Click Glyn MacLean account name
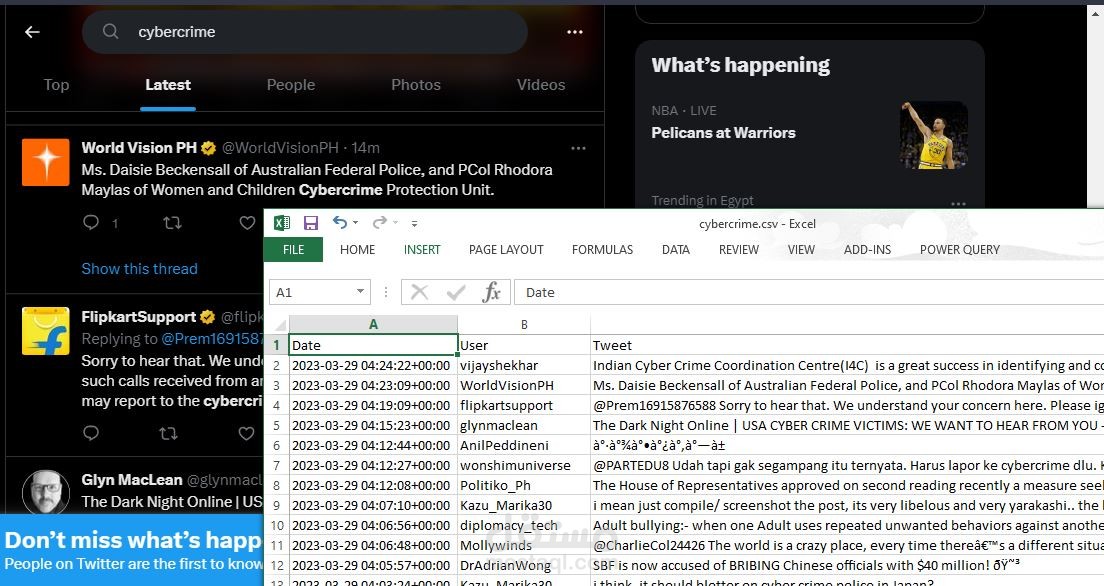Image resolution: width=1104 pixels, height=586 pixels. (132, 480)
